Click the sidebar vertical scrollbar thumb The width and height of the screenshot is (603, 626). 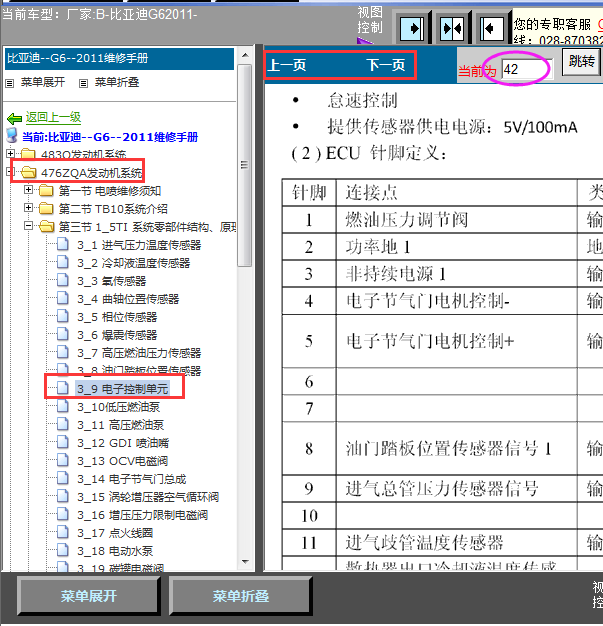pos(244,165)
